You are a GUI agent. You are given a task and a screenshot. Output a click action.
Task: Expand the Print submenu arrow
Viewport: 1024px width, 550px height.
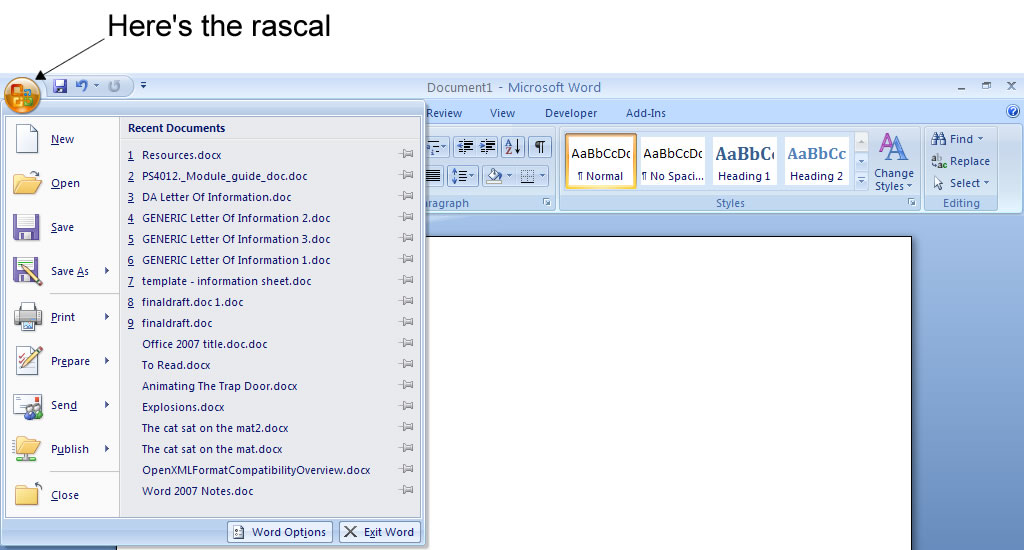pos(107,317)
